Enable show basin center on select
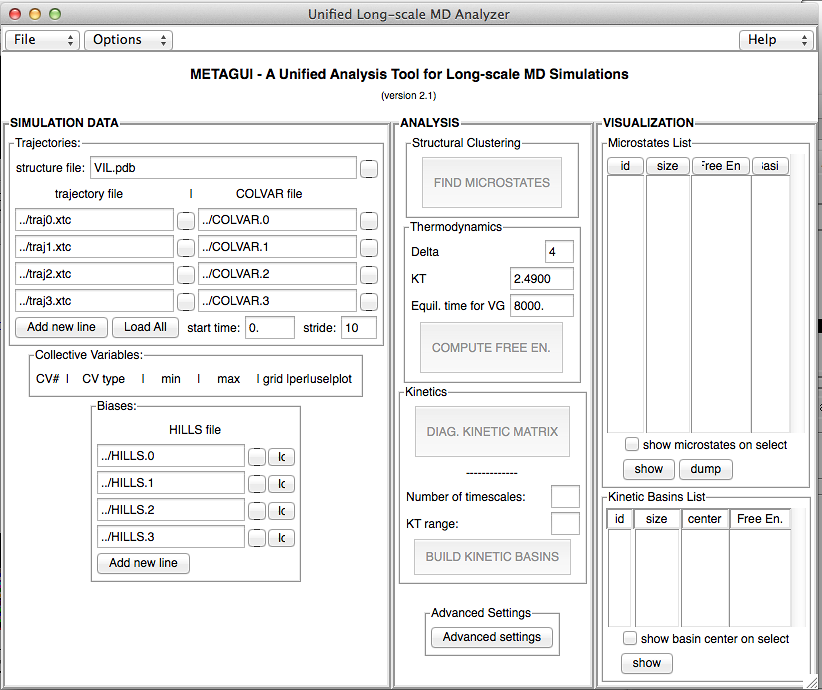 [x=630, y=638]
